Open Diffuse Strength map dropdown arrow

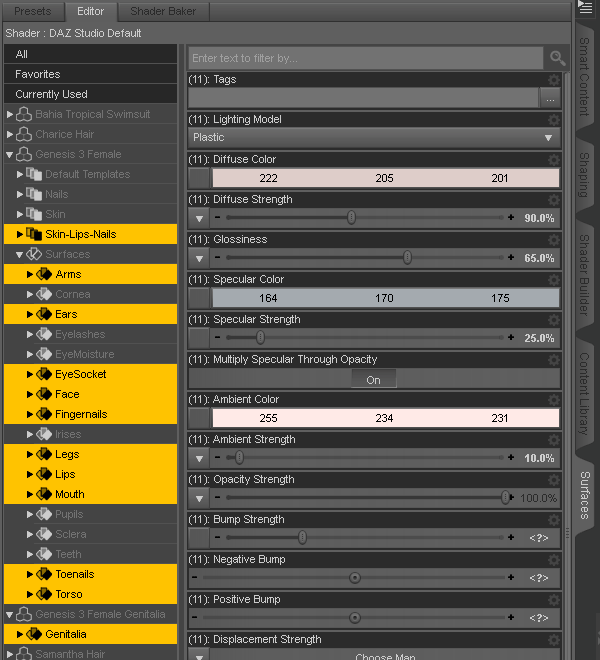tap(199, 218)
